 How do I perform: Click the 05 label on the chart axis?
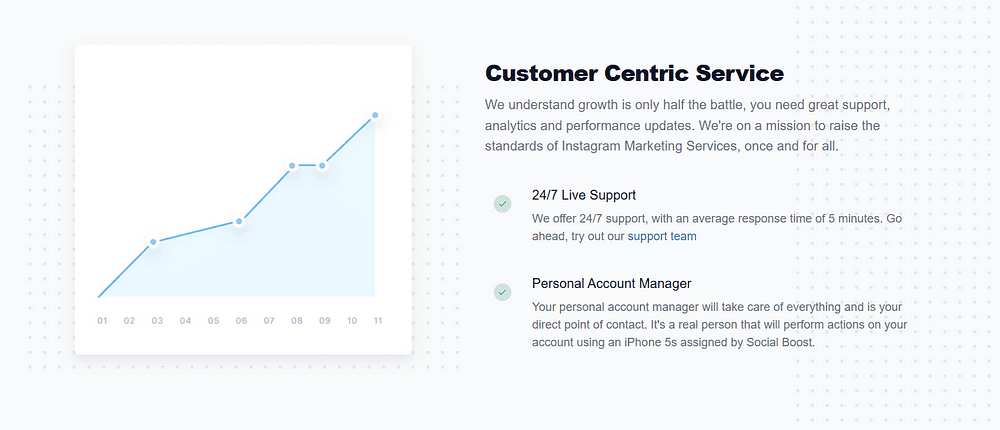[213, 321]
